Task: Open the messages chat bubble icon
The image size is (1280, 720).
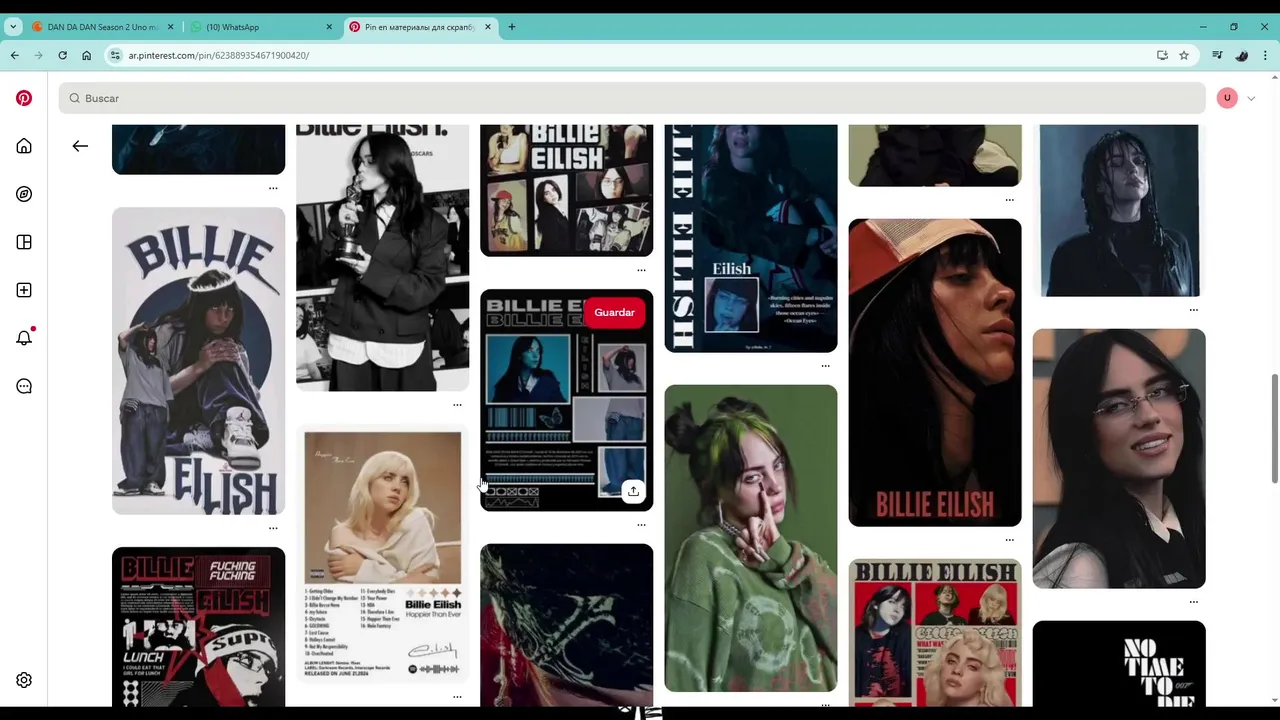Action: click(x=24, y=386)
